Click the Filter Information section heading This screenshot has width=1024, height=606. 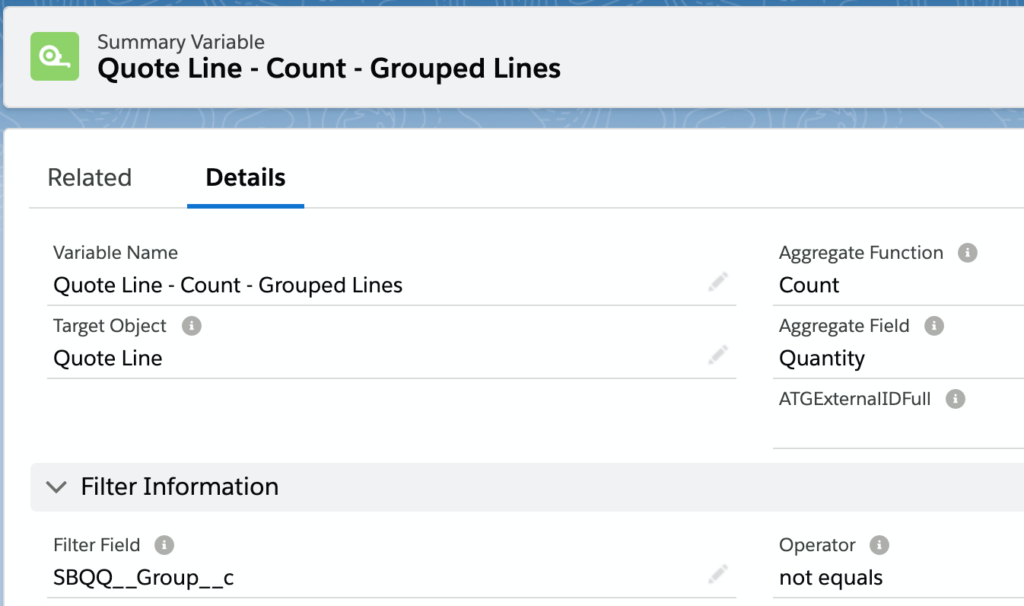click(180, 487)
